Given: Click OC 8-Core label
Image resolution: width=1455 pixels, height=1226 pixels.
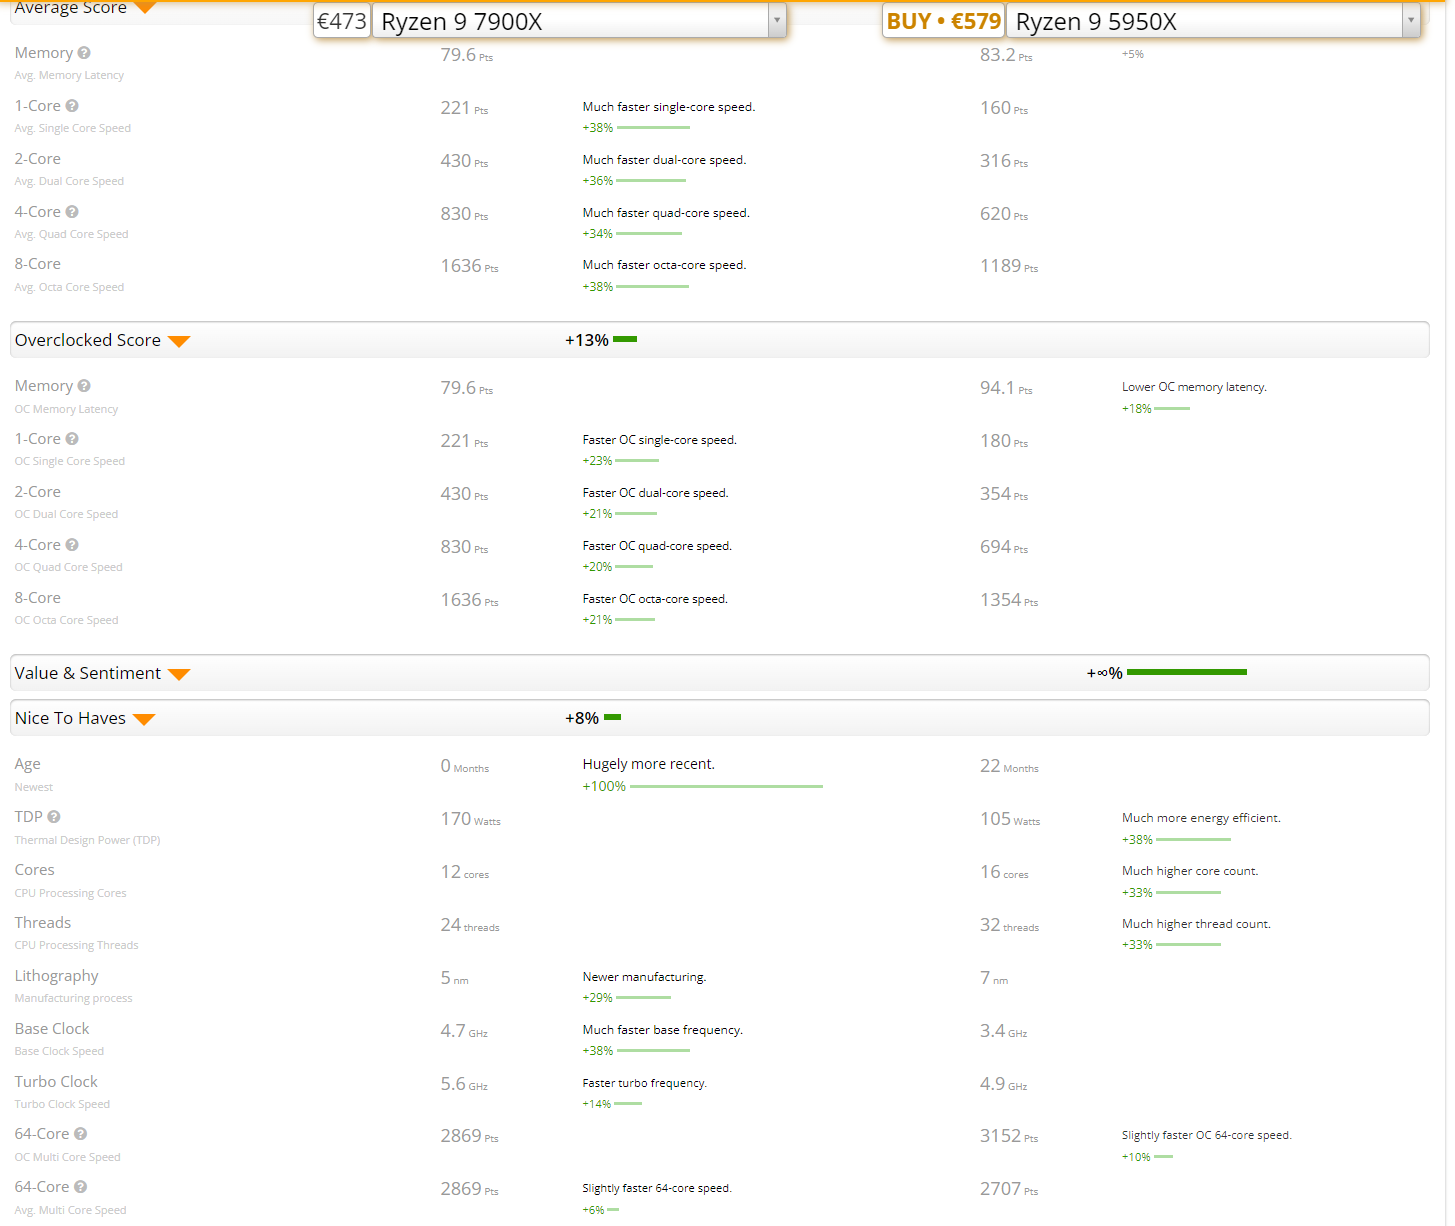Looking at the screenshot, I should (38, 598).
